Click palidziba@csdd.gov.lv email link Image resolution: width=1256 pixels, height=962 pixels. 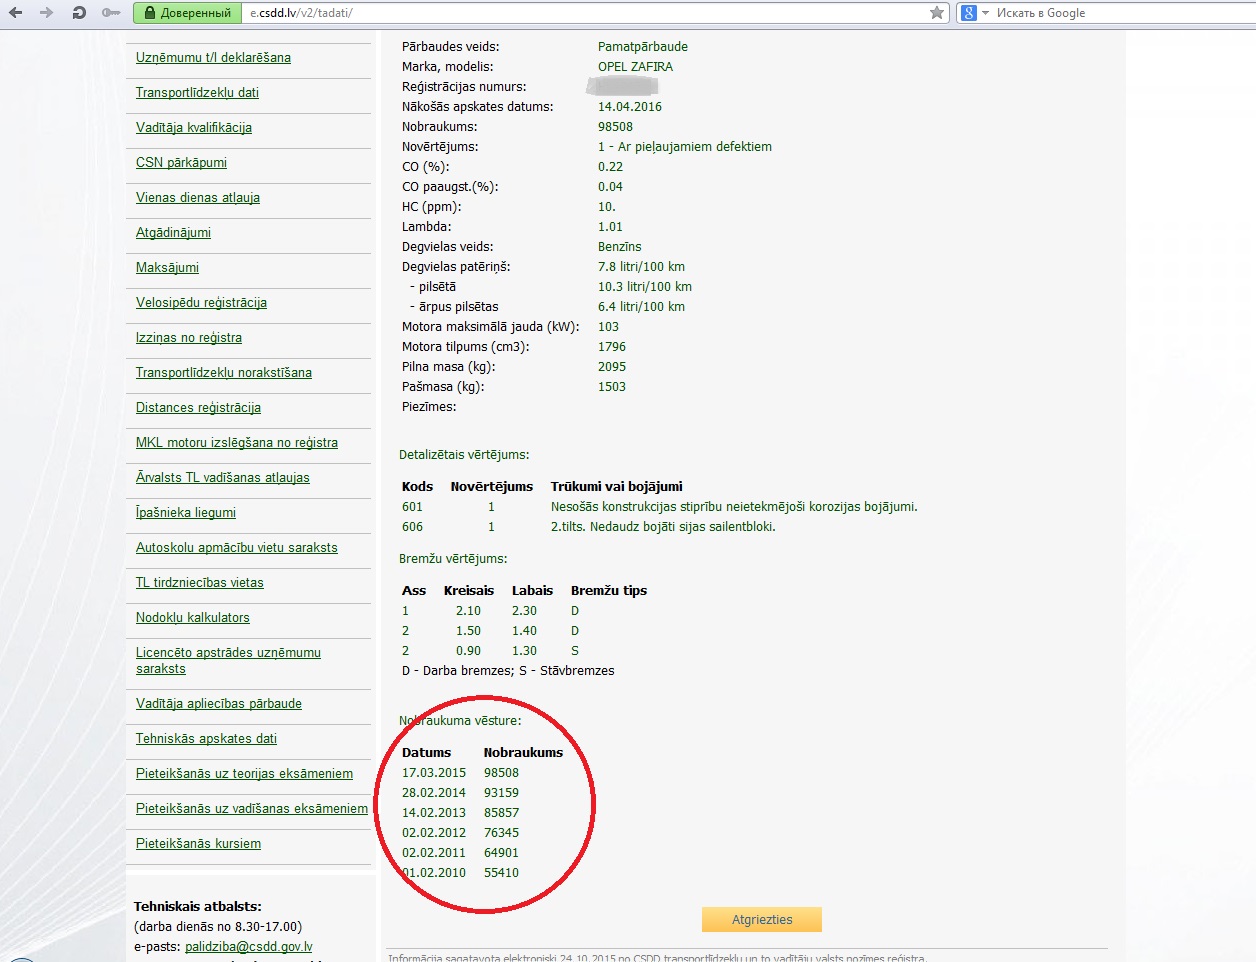[248, 947]
